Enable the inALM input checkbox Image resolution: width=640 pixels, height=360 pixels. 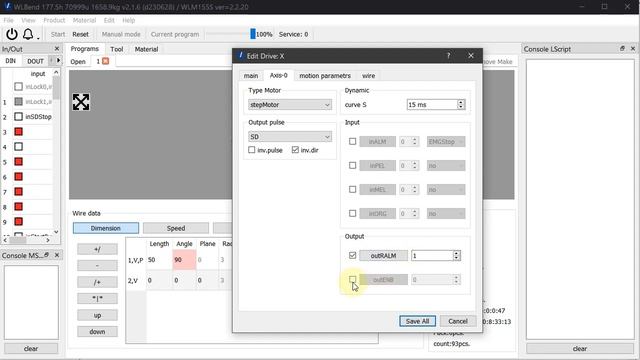pos(352,142)
